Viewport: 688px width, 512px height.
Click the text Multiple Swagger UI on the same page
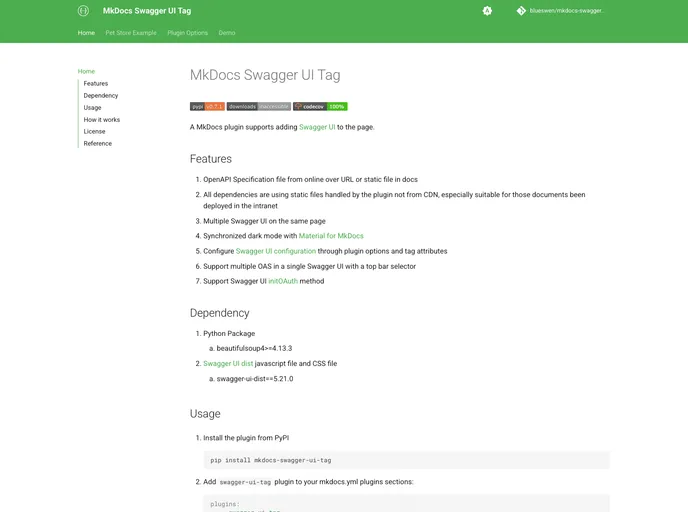[264, 221]
